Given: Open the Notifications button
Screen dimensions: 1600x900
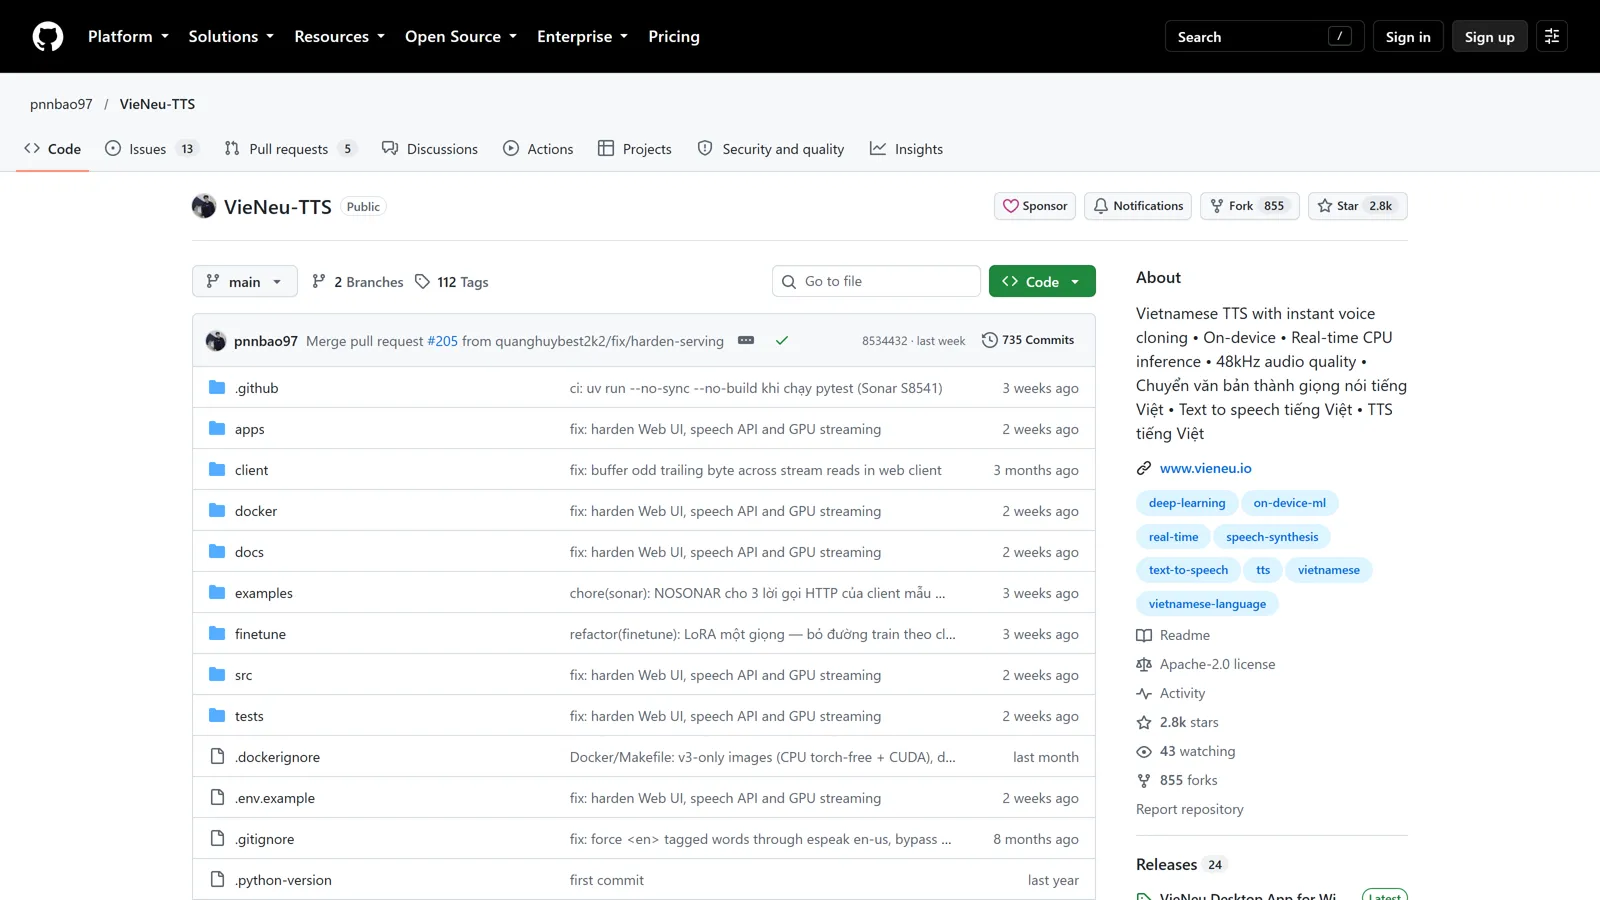Looking at the screenshot, I should (1138, 206).
